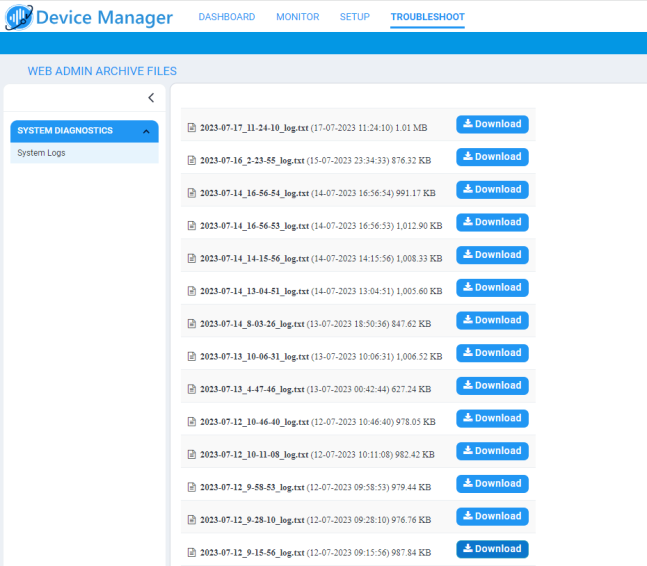This screenshot has width=647, height=566.
Task: Select the TROUBLESHOOT tab
Action: tap(427, 17)
